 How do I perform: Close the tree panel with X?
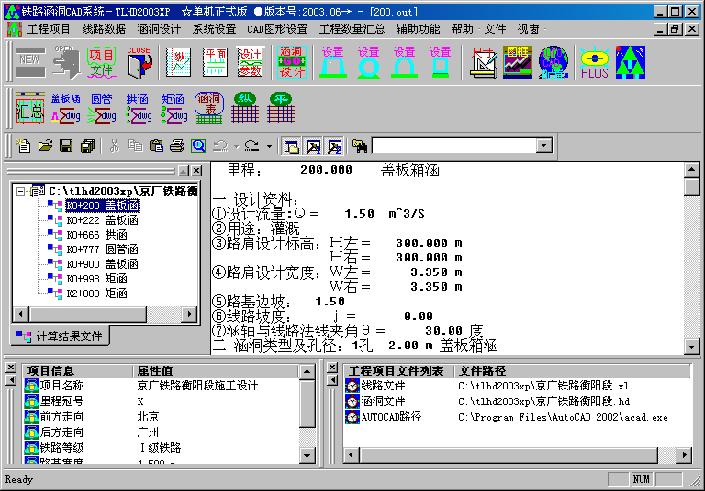[x=196, y=171]
